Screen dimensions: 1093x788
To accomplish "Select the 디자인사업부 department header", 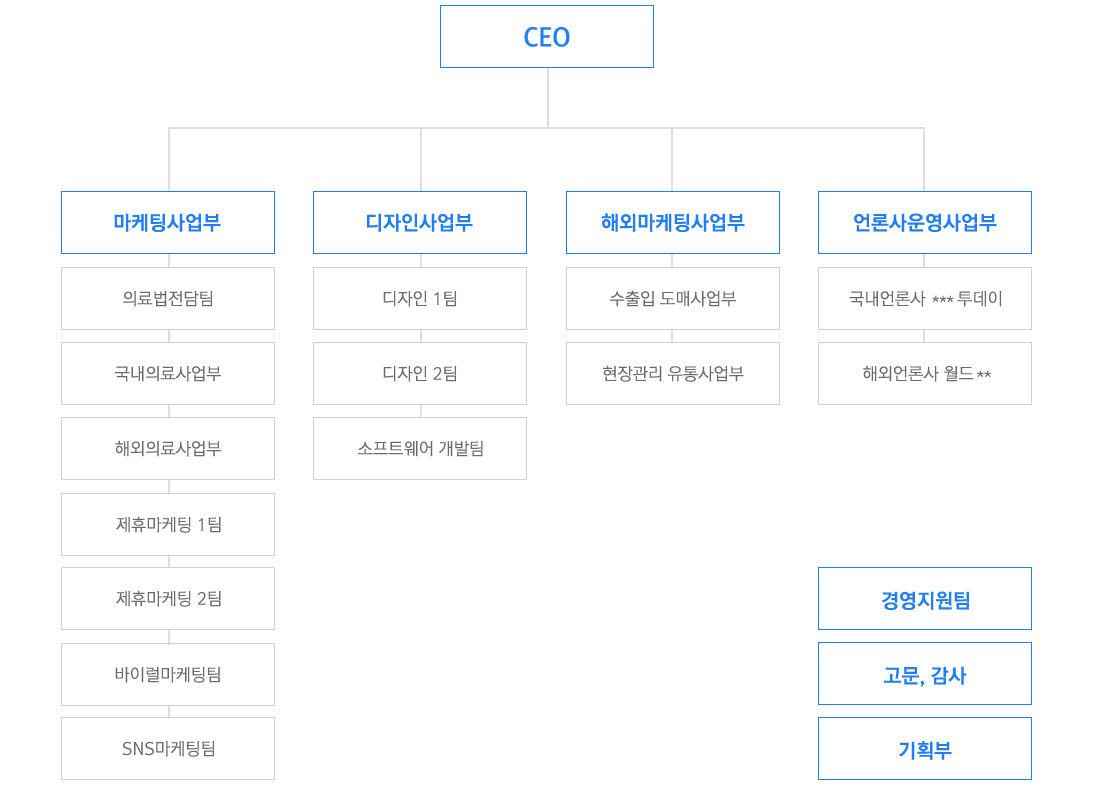I will coord(420,222).
